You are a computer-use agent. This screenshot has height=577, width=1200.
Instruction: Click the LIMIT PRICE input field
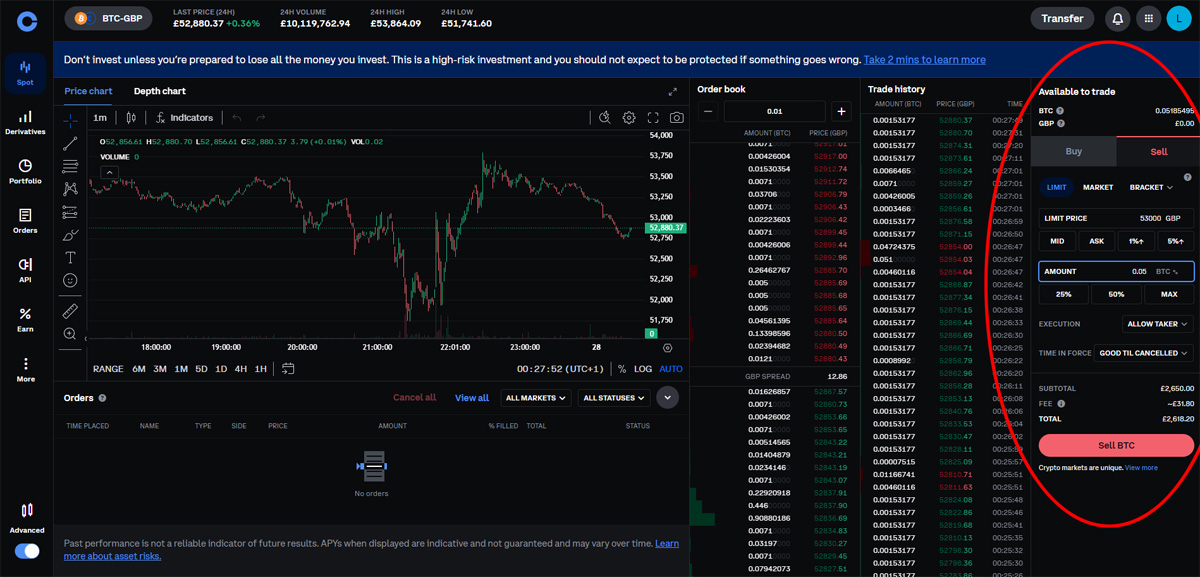pos(1116,217)
